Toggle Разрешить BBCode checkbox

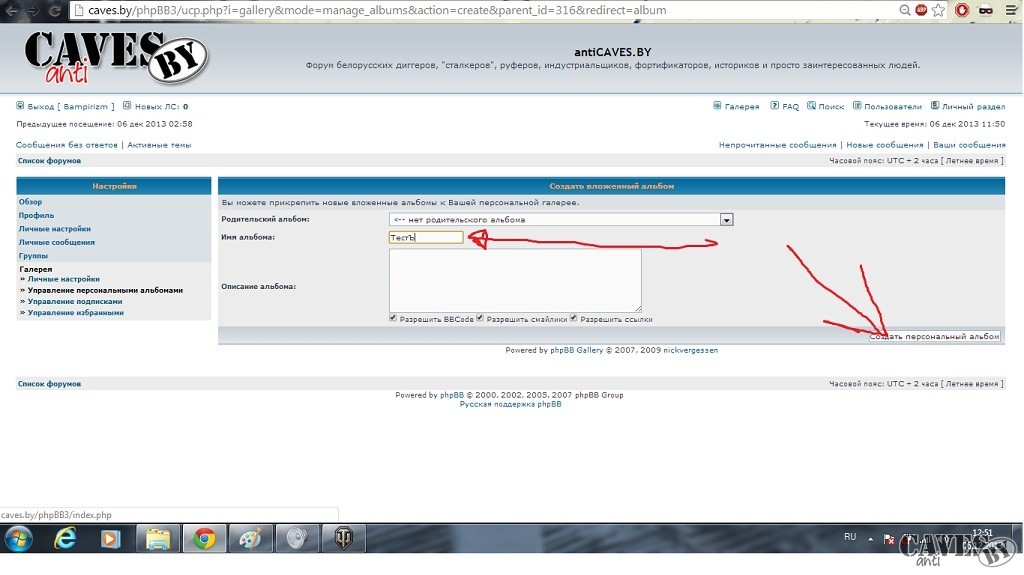tap(394, 318)
